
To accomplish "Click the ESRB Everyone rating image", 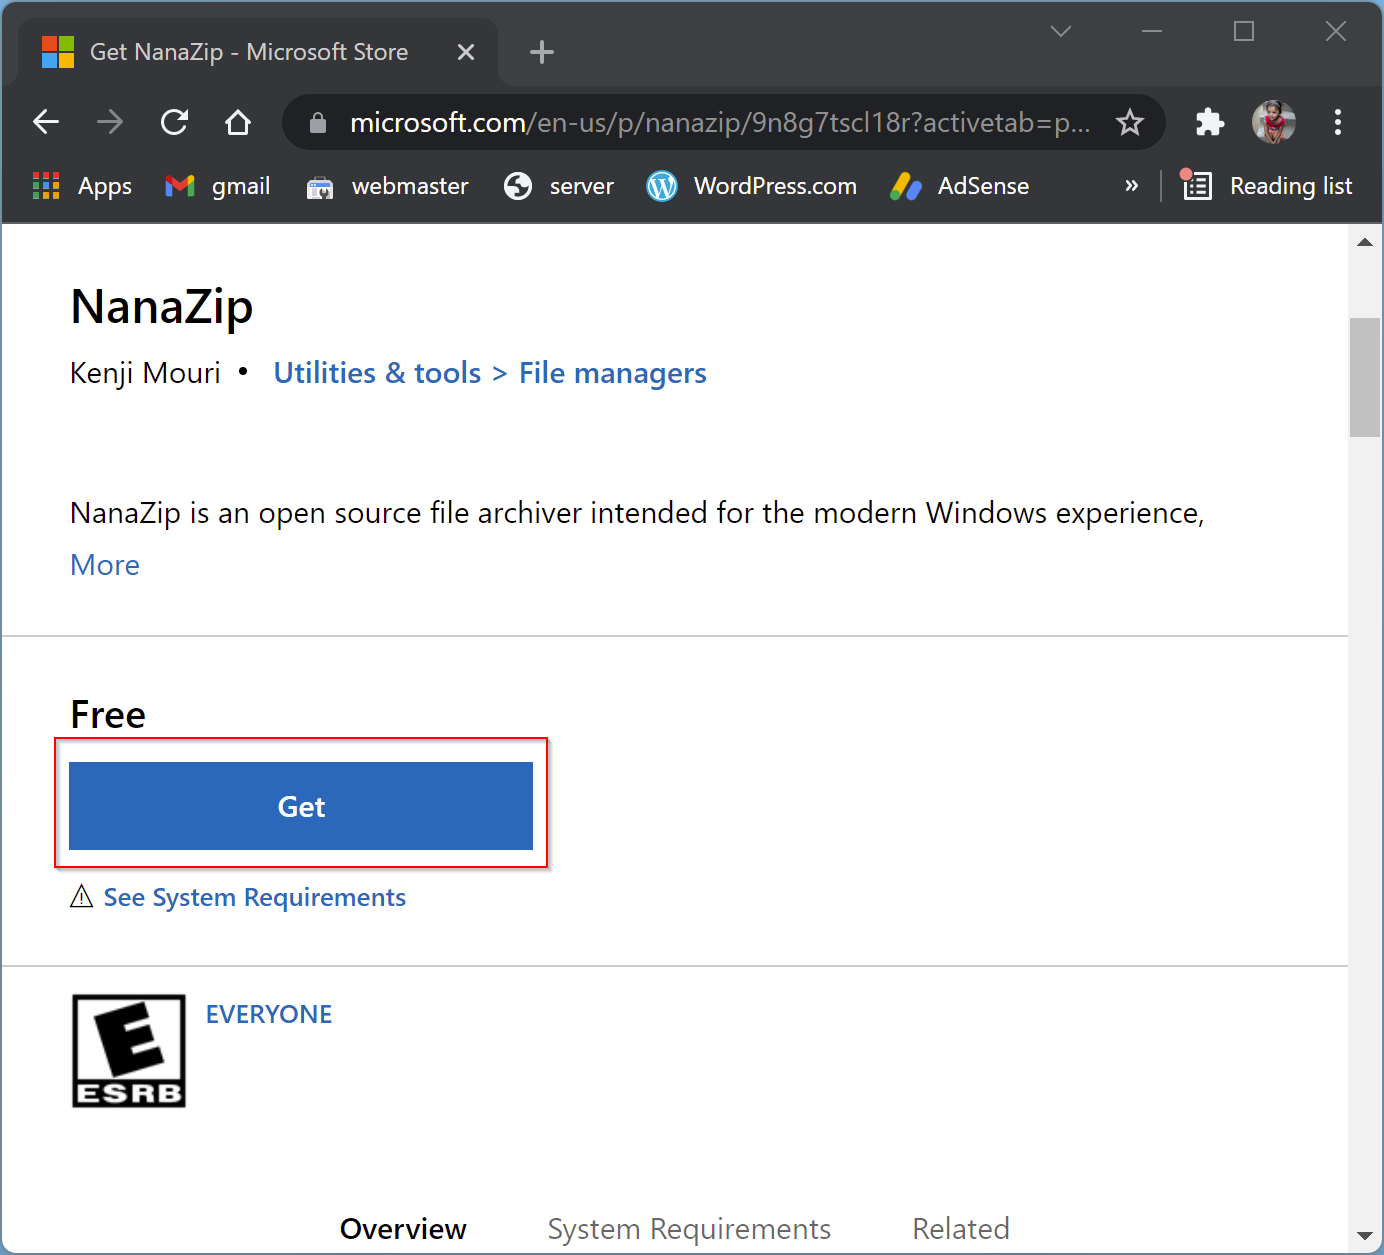I will tap(129, 1051).
